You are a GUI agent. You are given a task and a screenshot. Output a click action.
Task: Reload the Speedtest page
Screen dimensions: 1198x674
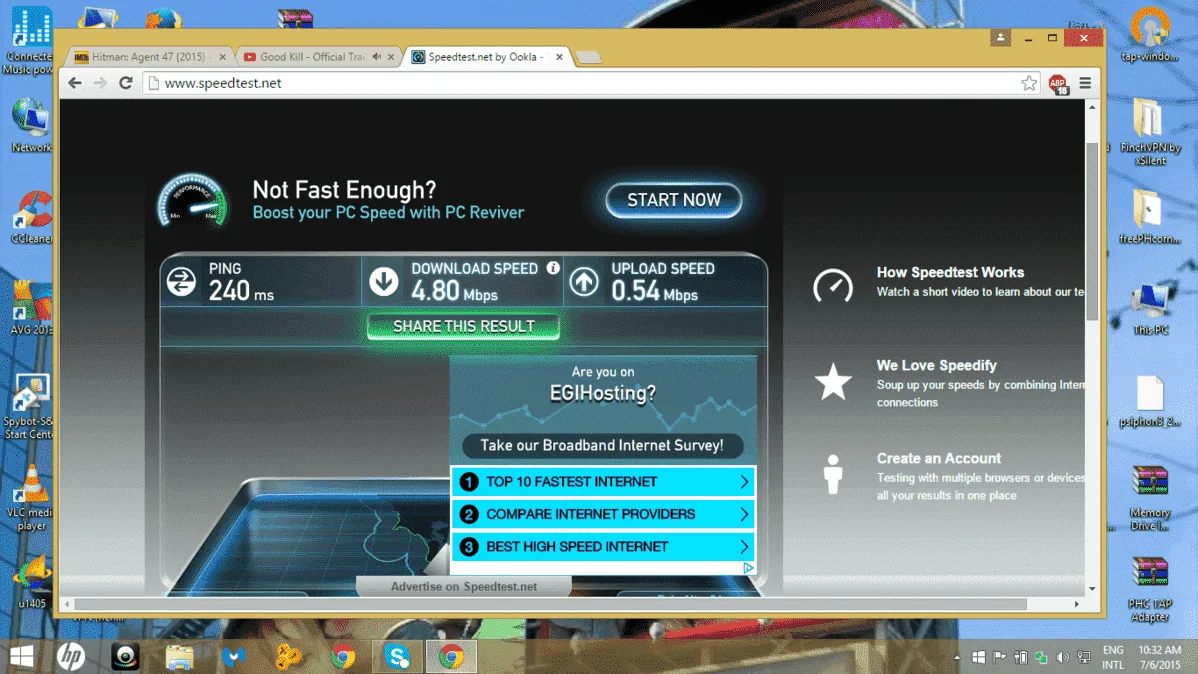pos(126,83)
